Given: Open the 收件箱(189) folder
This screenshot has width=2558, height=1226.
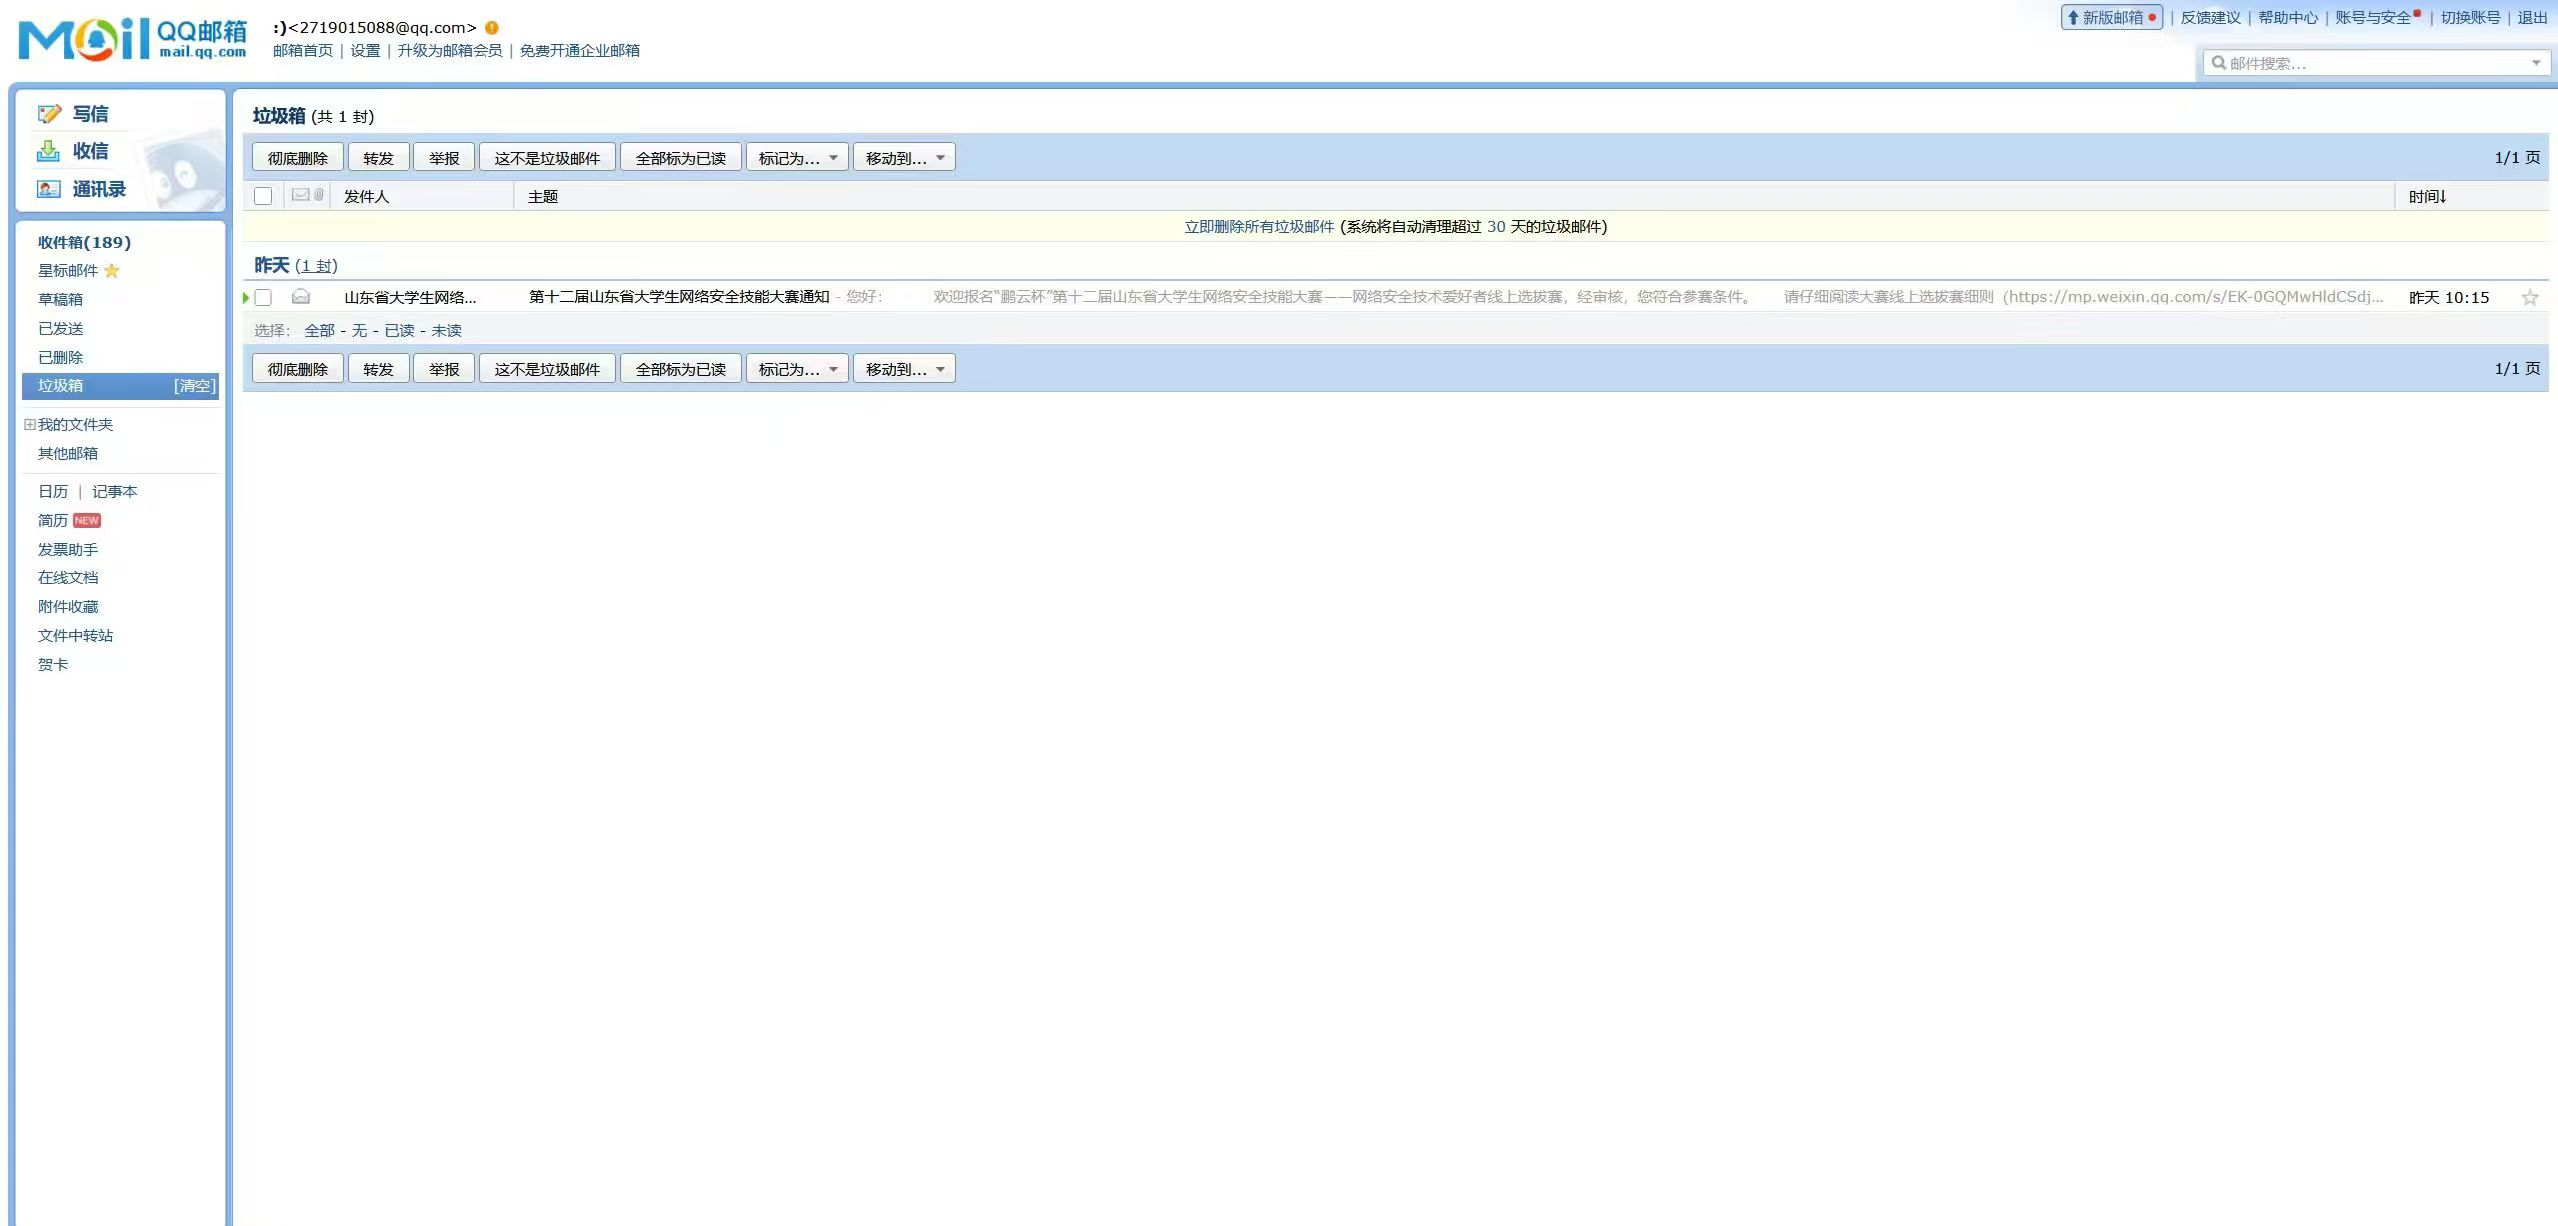Looking at the screenshot, I should (84, 242).
